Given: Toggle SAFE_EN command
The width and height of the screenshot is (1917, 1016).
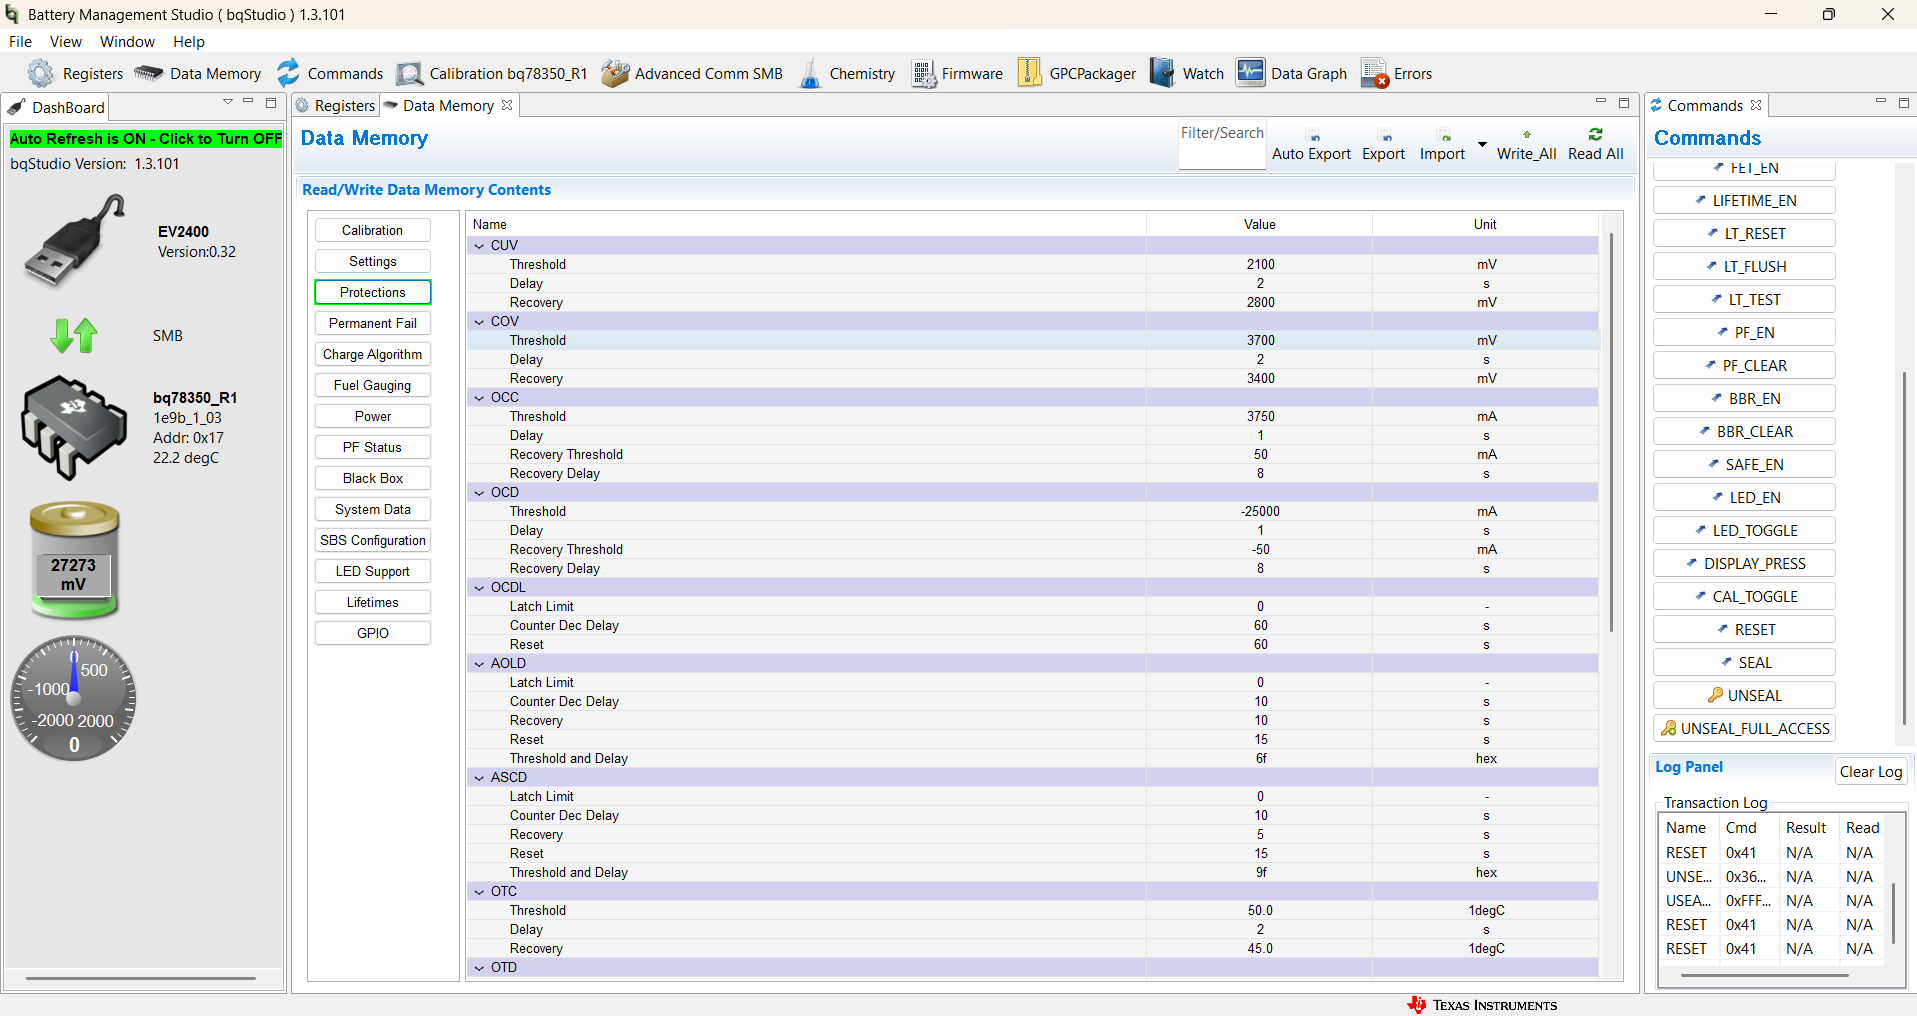Looking at the screenshot, I should tap(1744, 464).
